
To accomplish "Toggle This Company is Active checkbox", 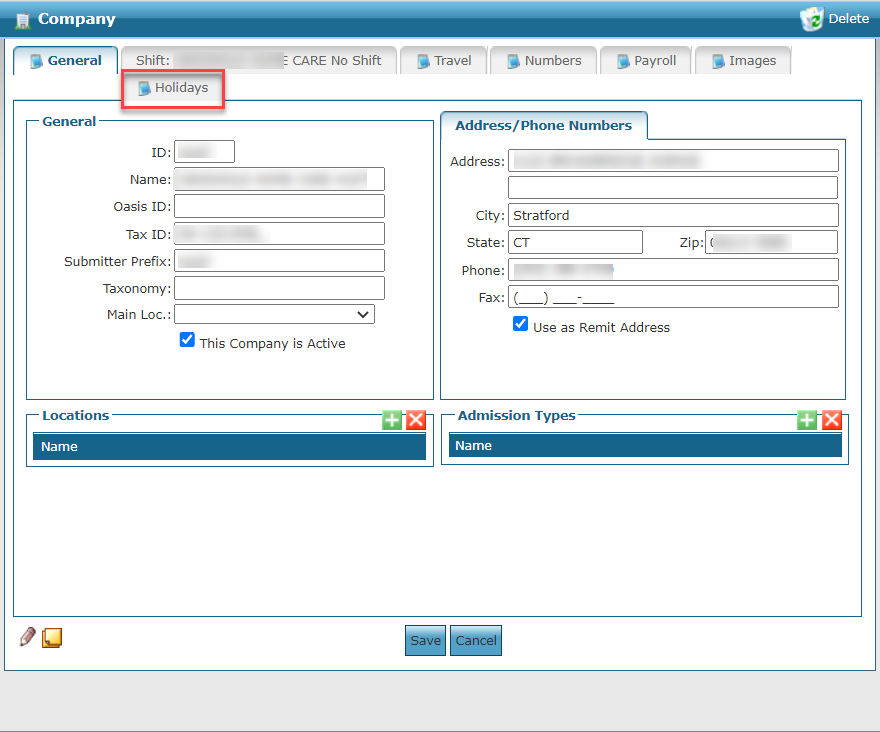I will 187,340.
